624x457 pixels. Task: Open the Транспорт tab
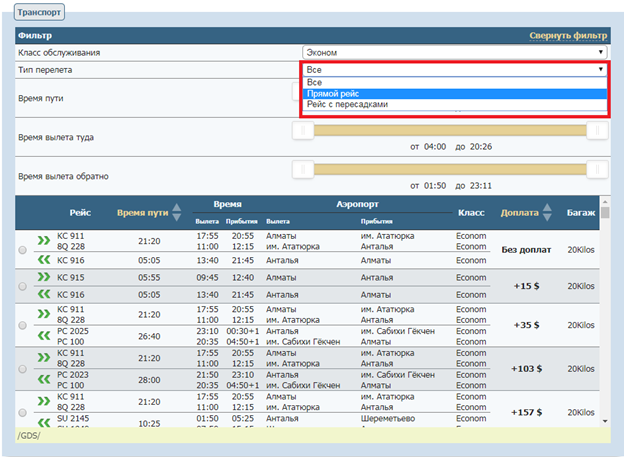tap(39, 12)
